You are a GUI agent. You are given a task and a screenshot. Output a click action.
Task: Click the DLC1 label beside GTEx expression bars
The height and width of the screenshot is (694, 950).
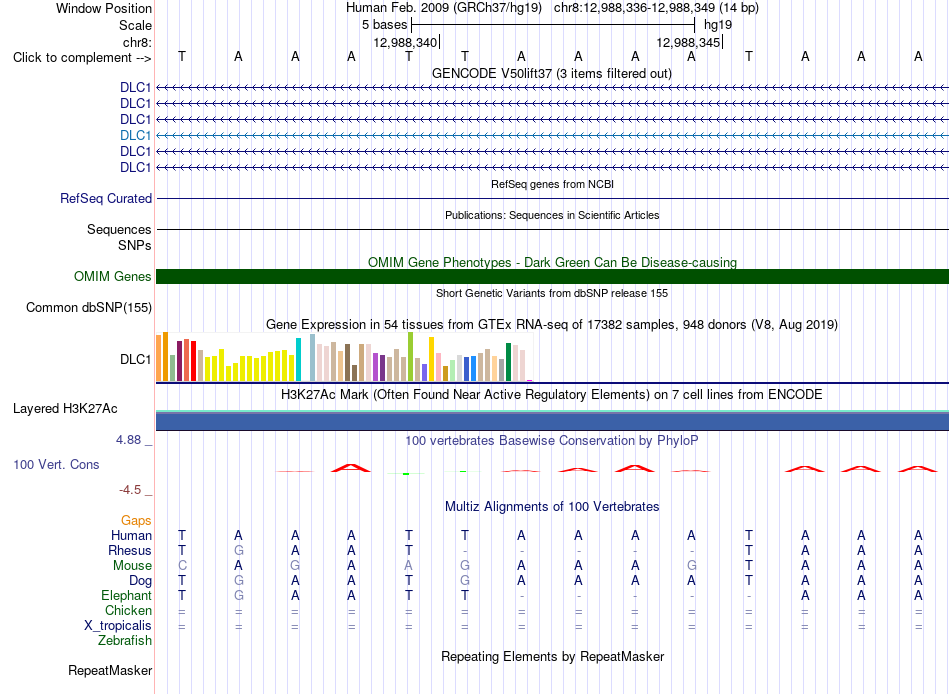[x=136, y=359]
